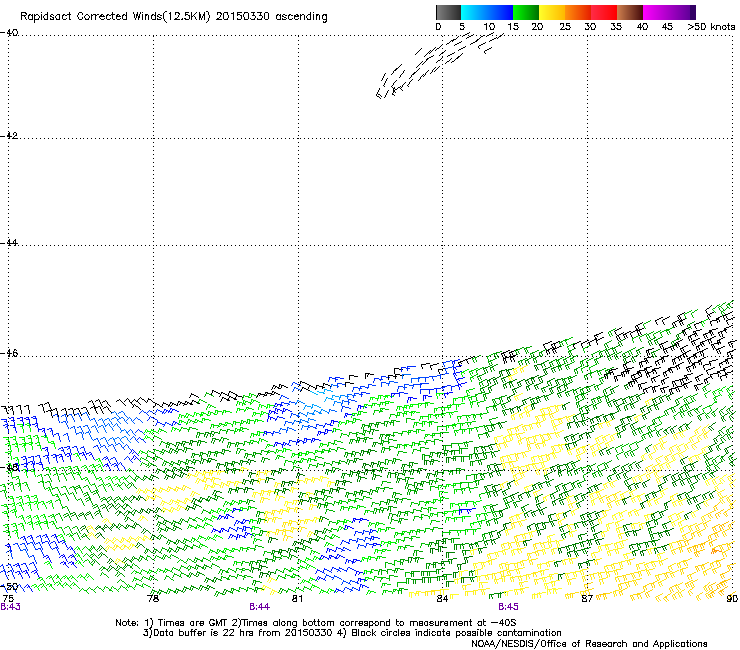Click the 'Data buffer is 22 hrs' note
Image resolution: width=740 pixels, height=650 pixels.
352,633
